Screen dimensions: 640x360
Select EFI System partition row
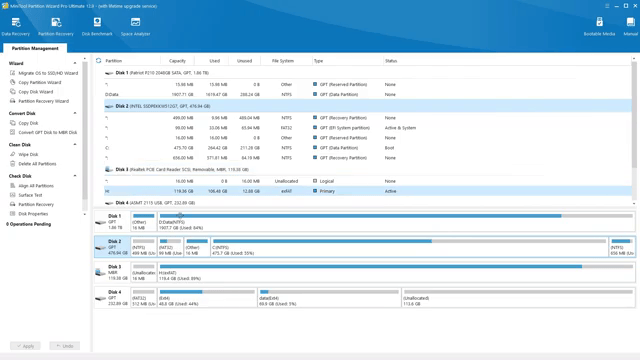pyautogui.click(x=367, y=128)
